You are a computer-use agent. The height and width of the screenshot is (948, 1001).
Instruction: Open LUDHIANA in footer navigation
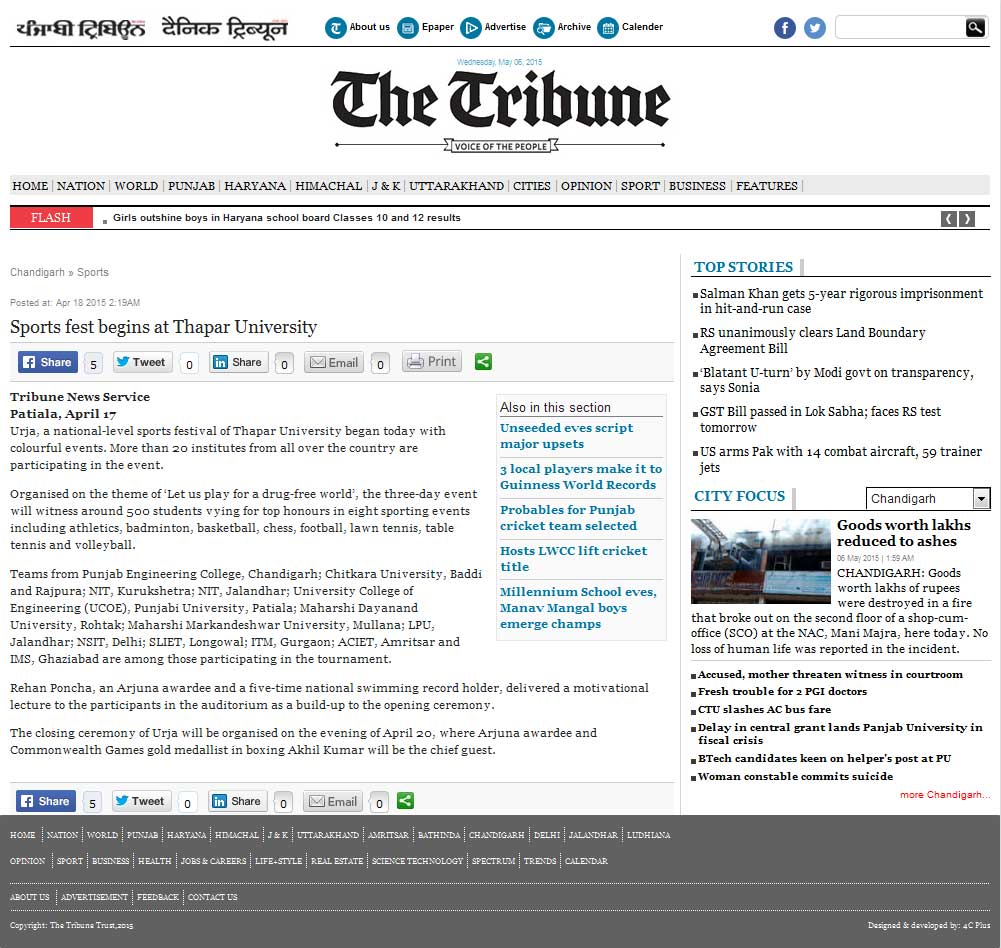pyautogui.click(x=648, y=835)
